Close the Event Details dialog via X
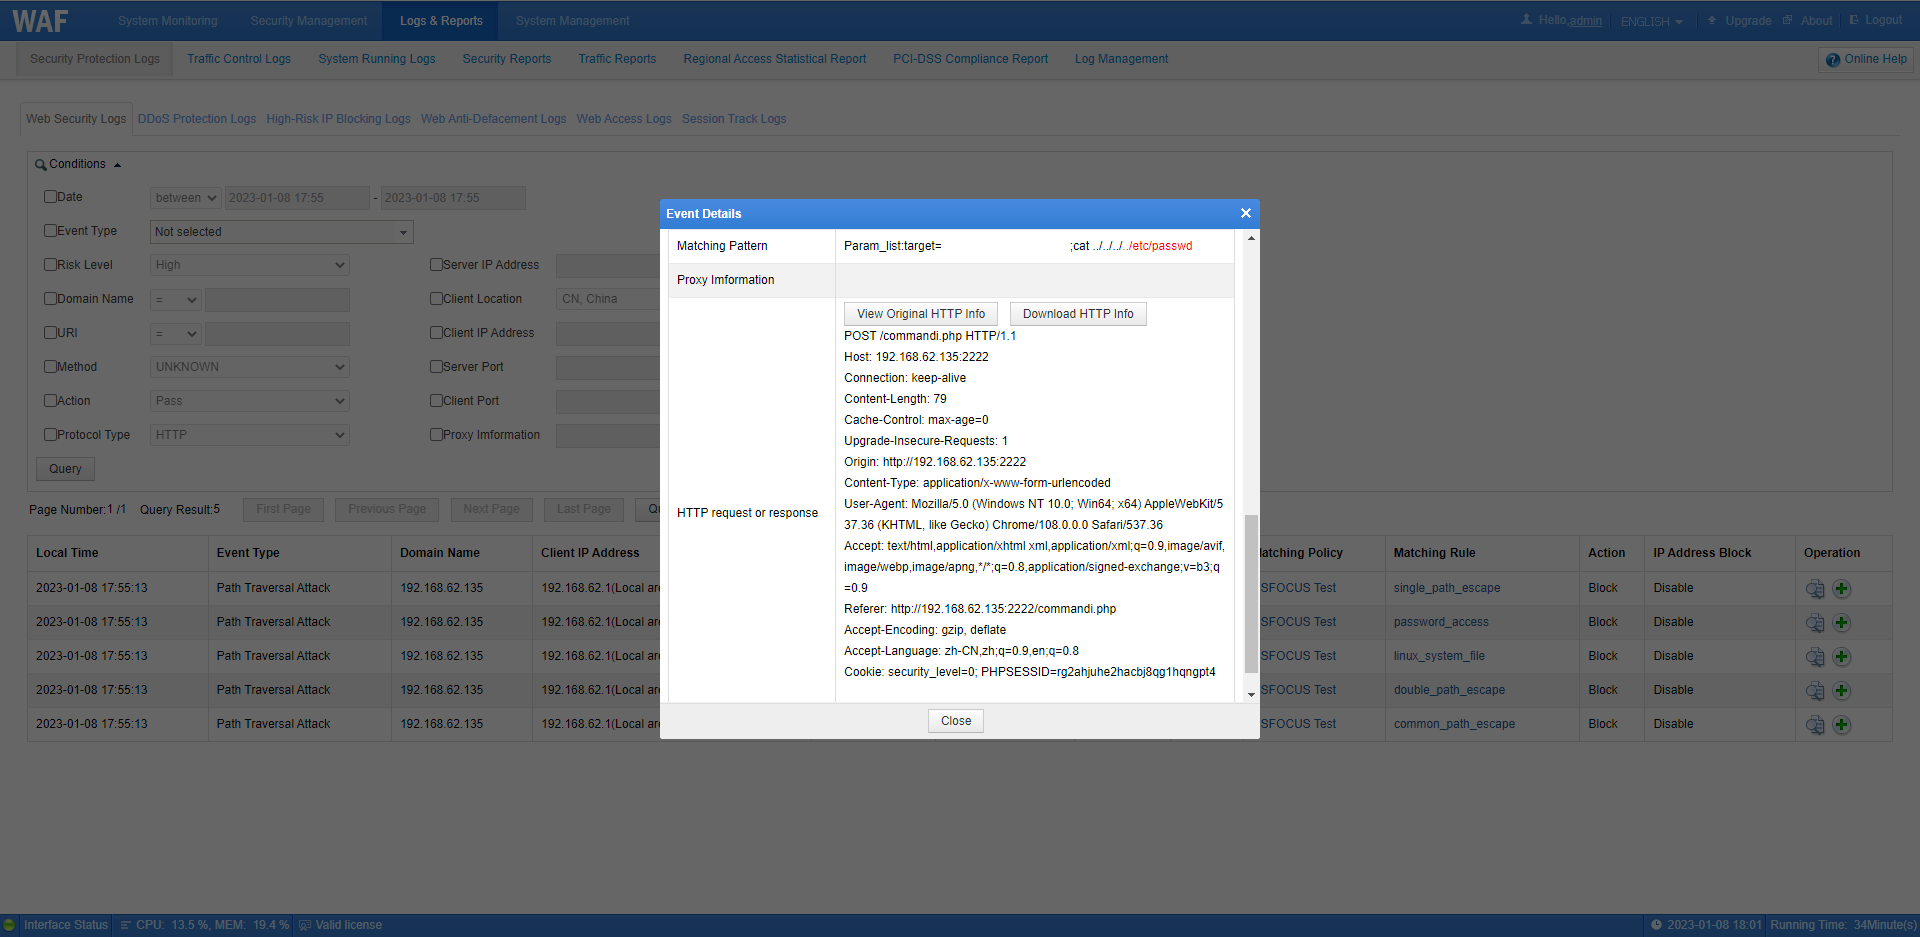Image resolution: width=1920 pixels, height=937 pixels. 1246,213
